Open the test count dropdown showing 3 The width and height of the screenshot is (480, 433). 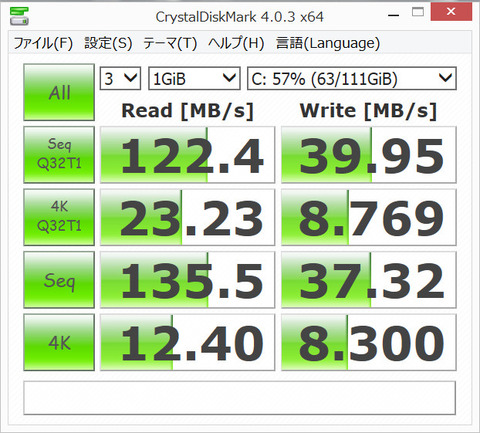(120, 79)
